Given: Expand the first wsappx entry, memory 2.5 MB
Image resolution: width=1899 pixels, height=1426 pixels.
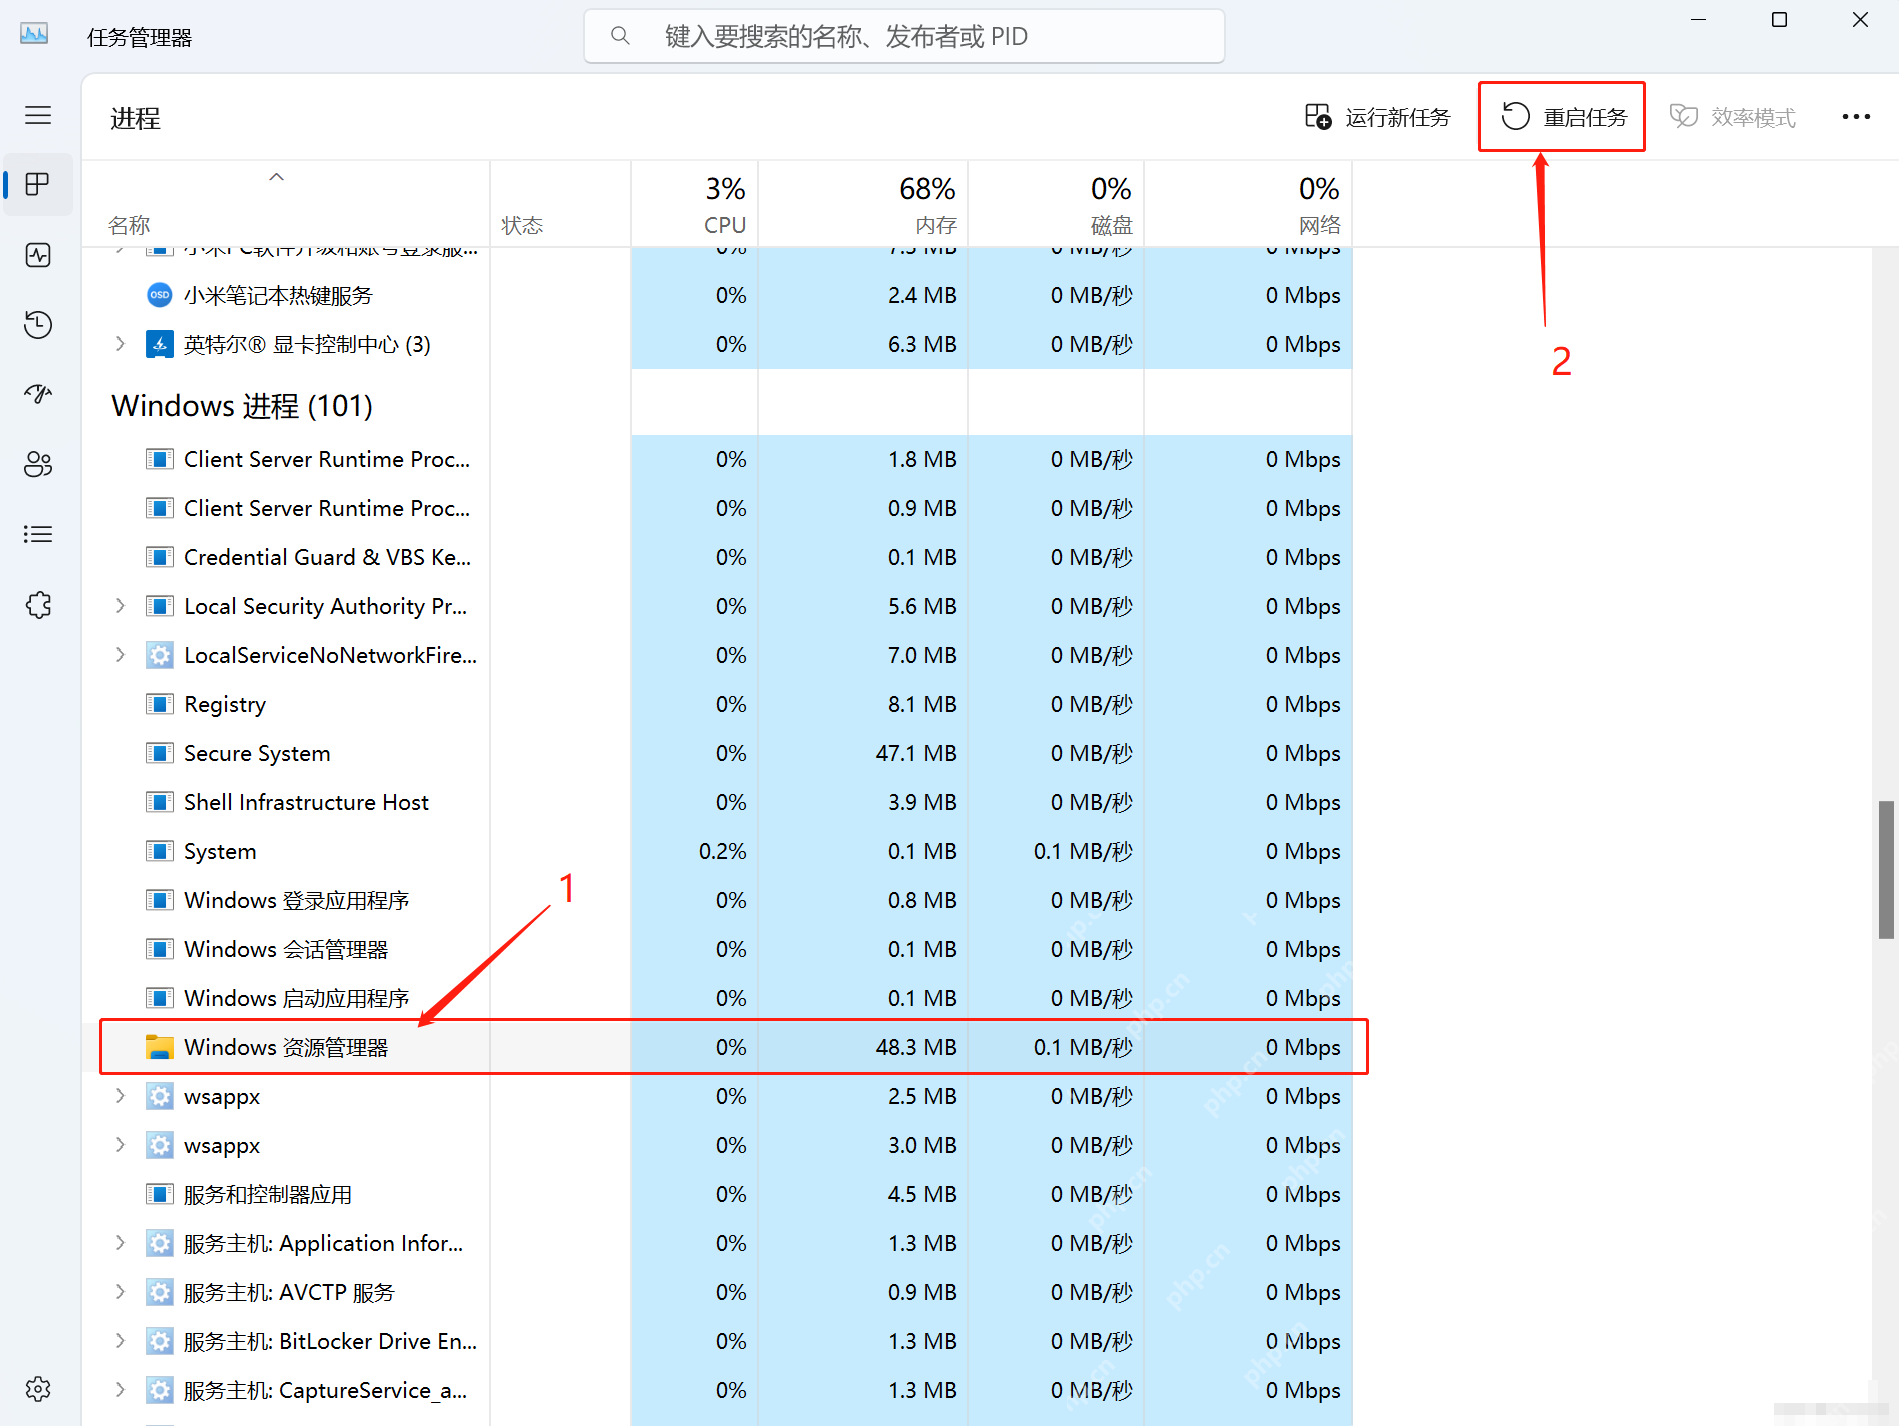Looking at the screenshot, I should point(120,1096).
